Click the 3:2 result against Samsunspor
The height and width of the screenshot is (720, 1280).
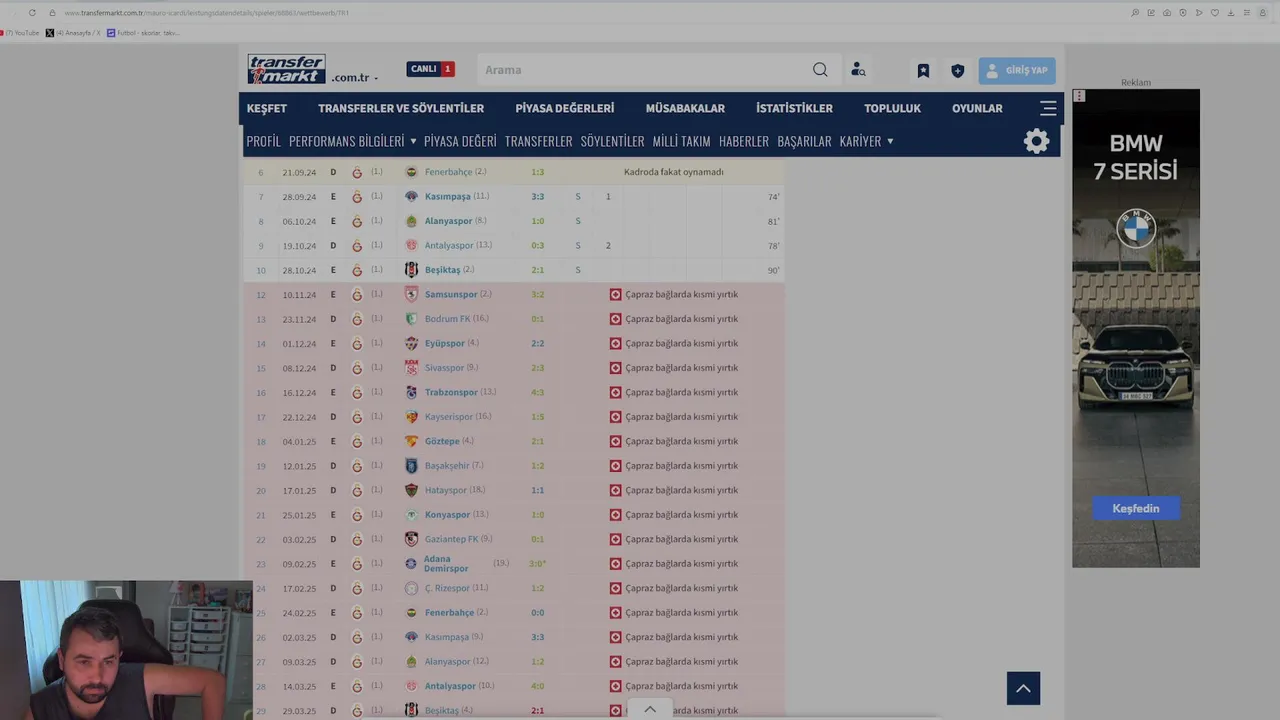pos(538,295)
